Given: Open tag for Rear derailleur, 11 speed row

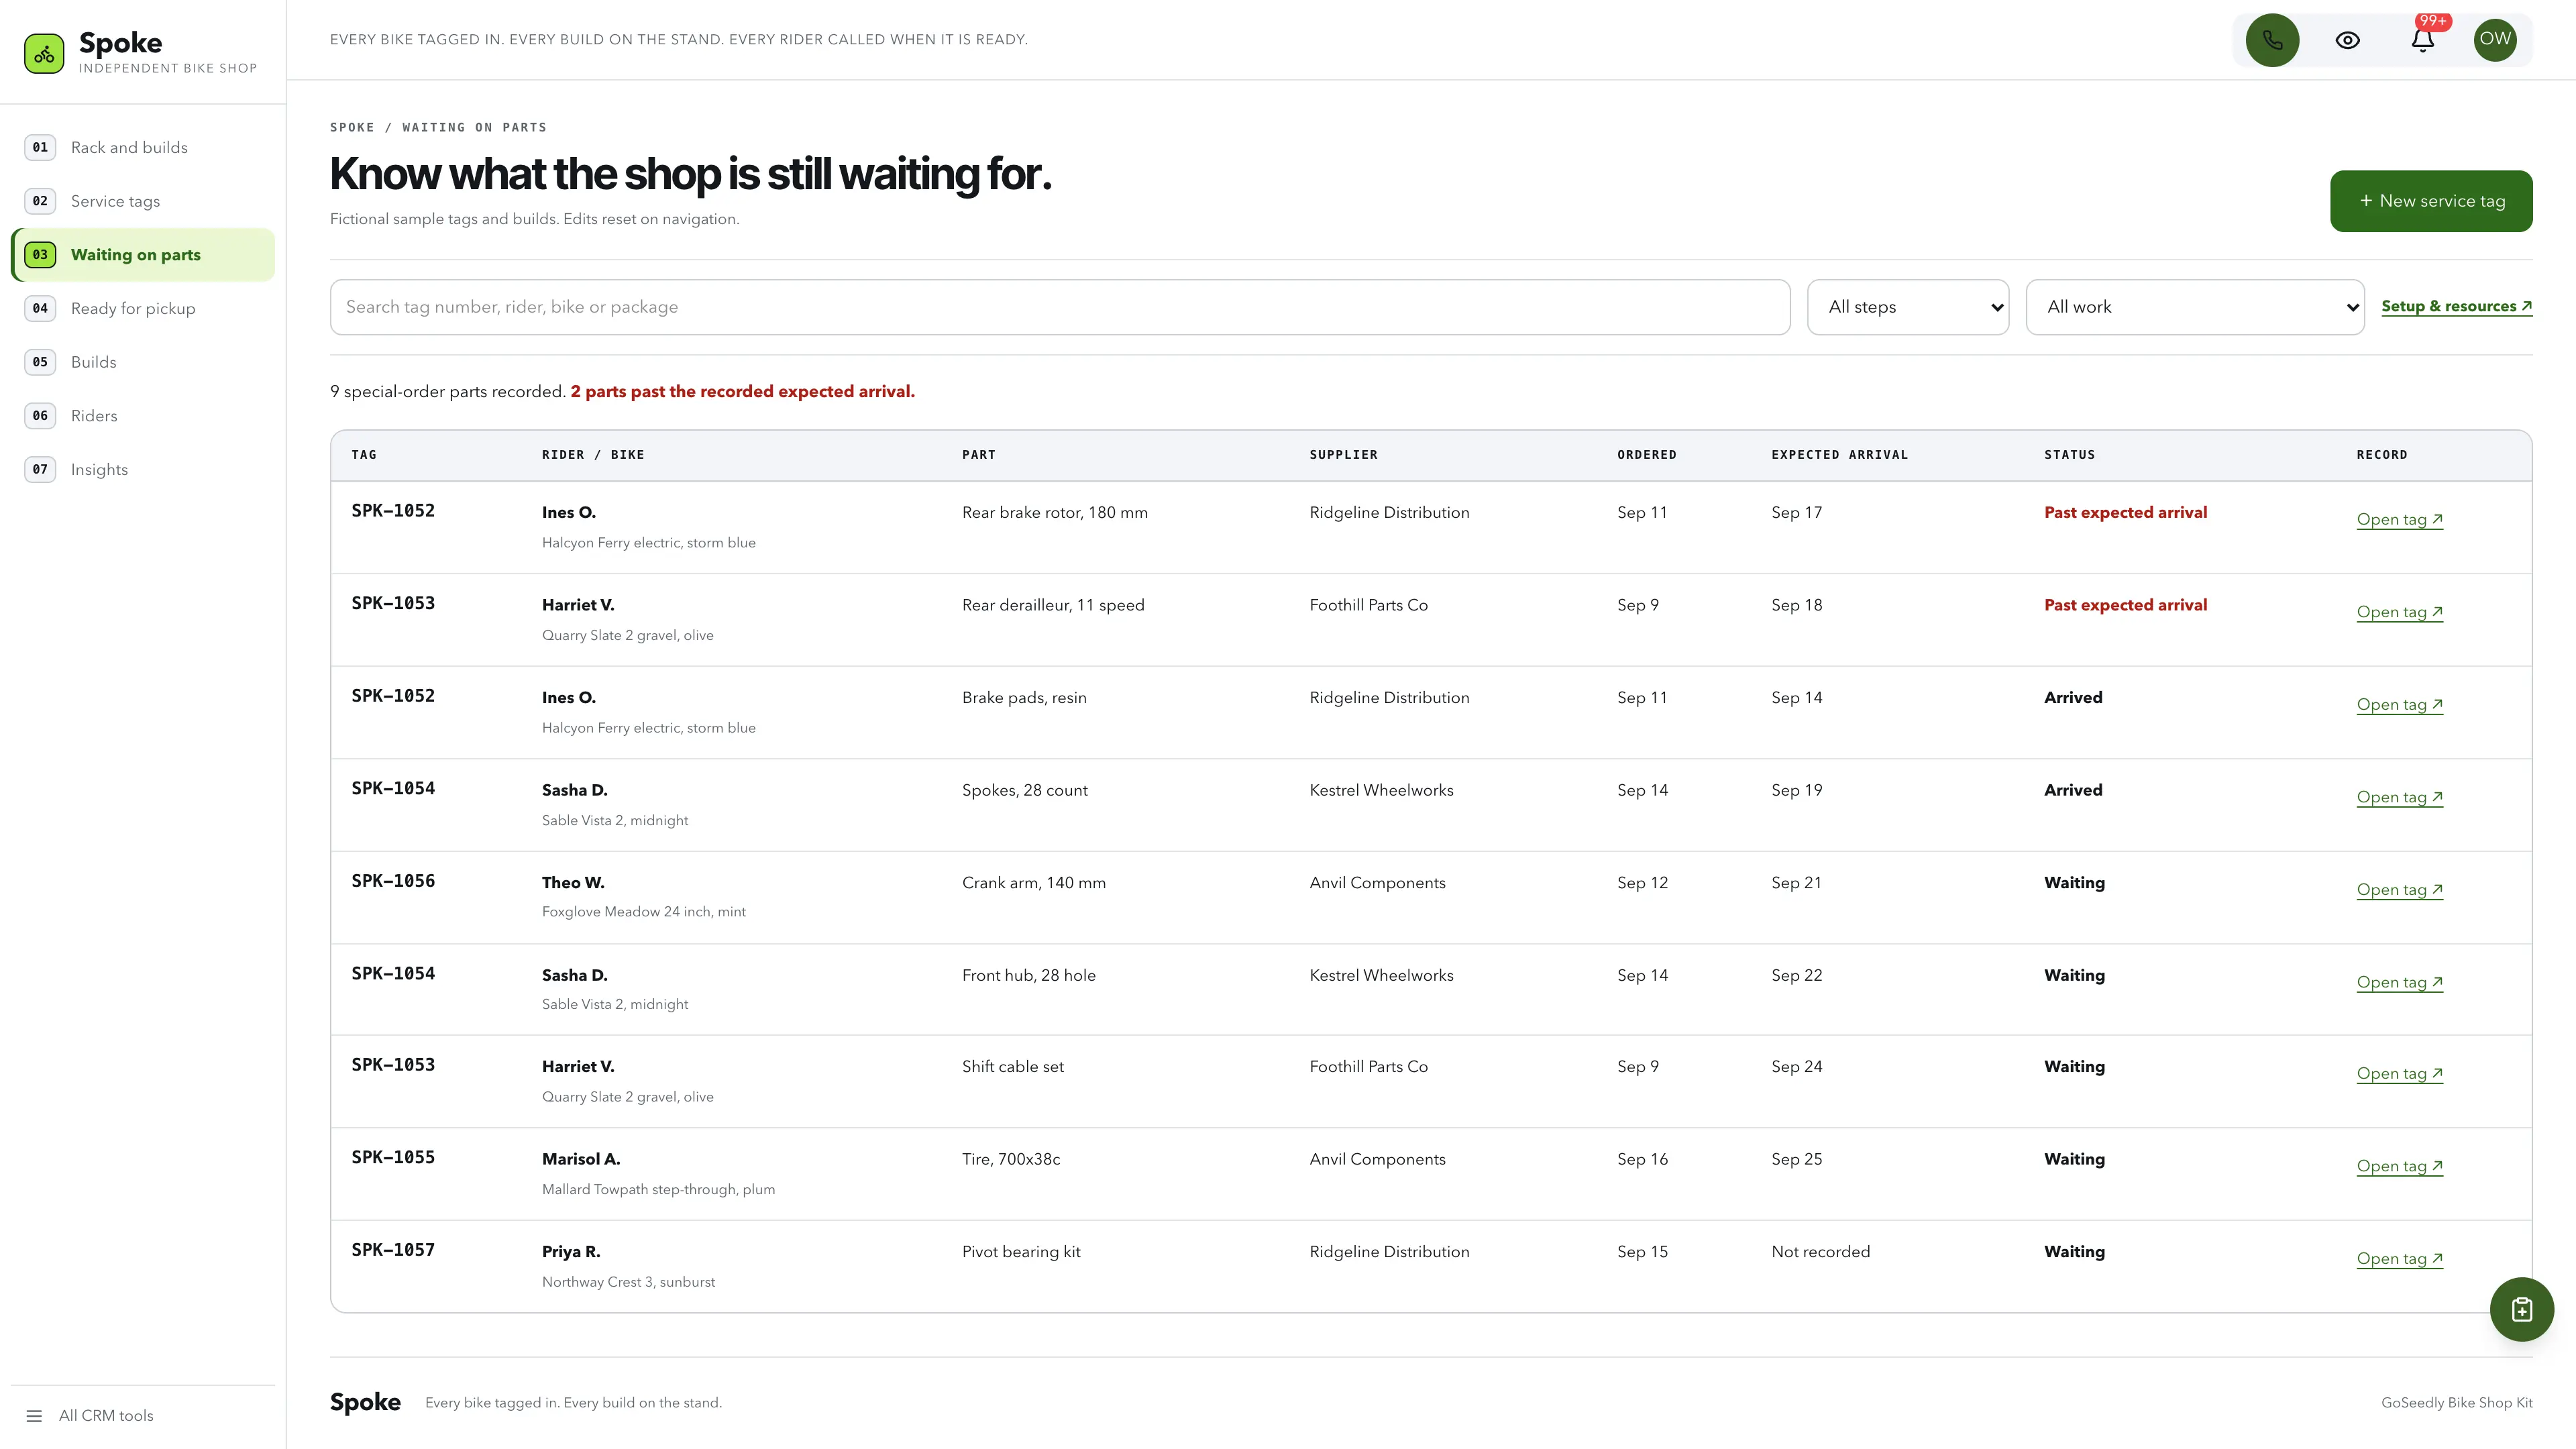Looking at the screenshot, I should point(2399,612).
